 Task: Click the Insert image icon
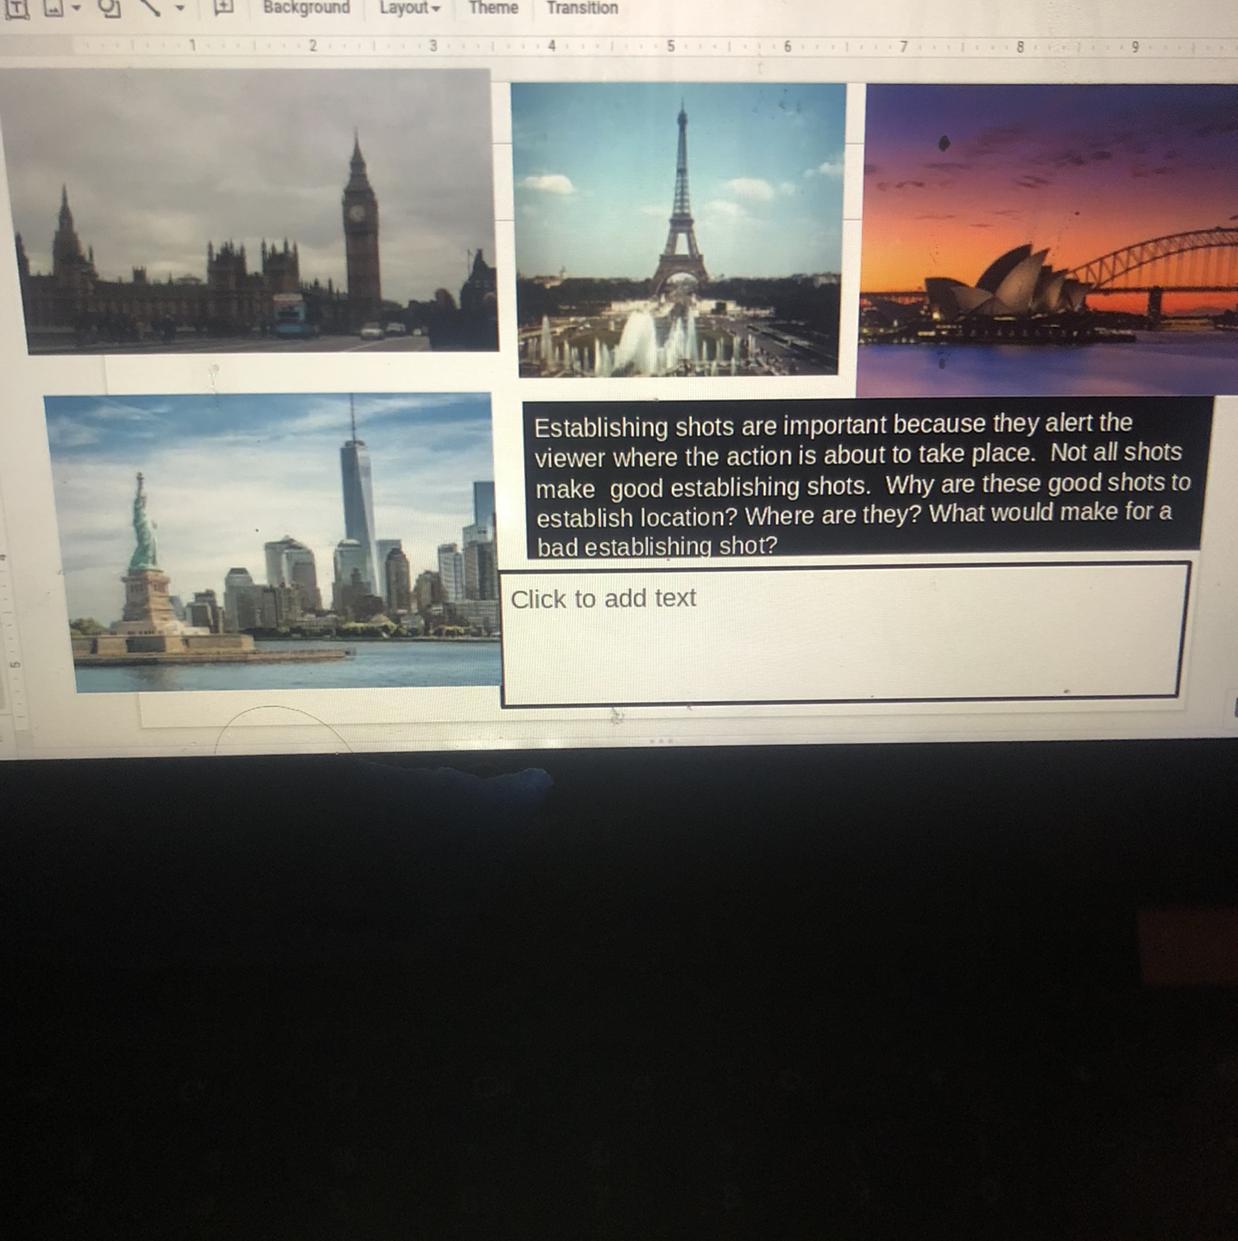coord(53,7)
